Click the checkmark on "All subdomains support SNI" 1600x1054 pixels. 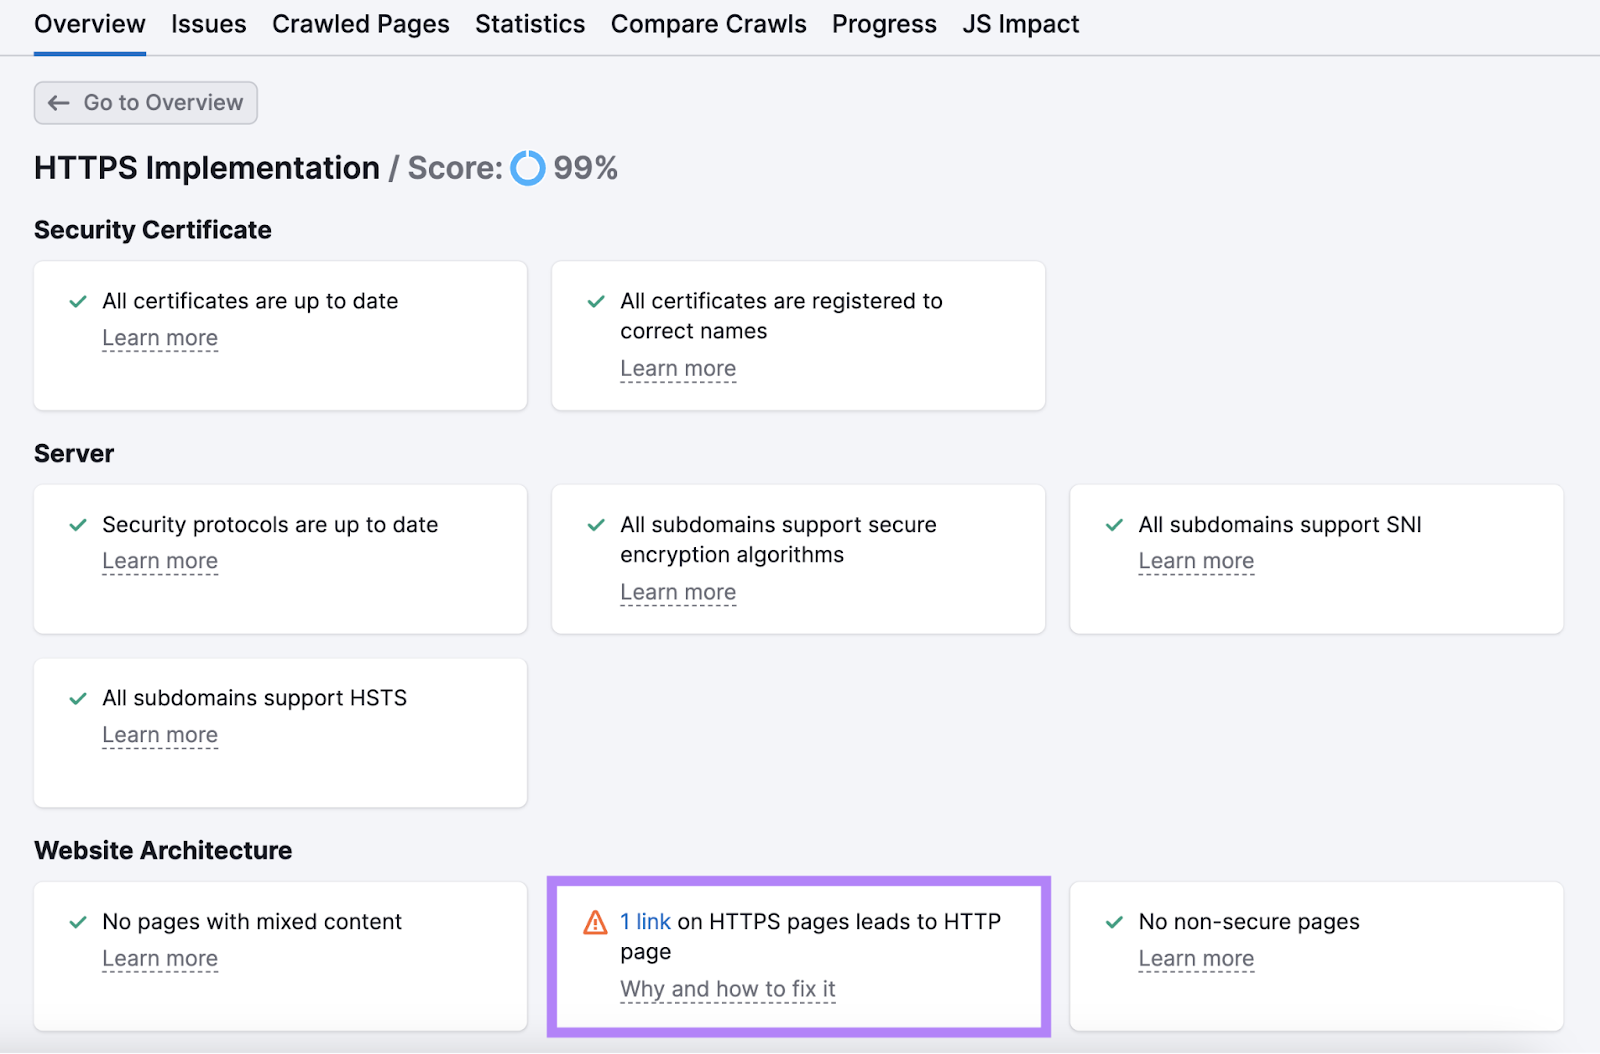coord(1113,524)
